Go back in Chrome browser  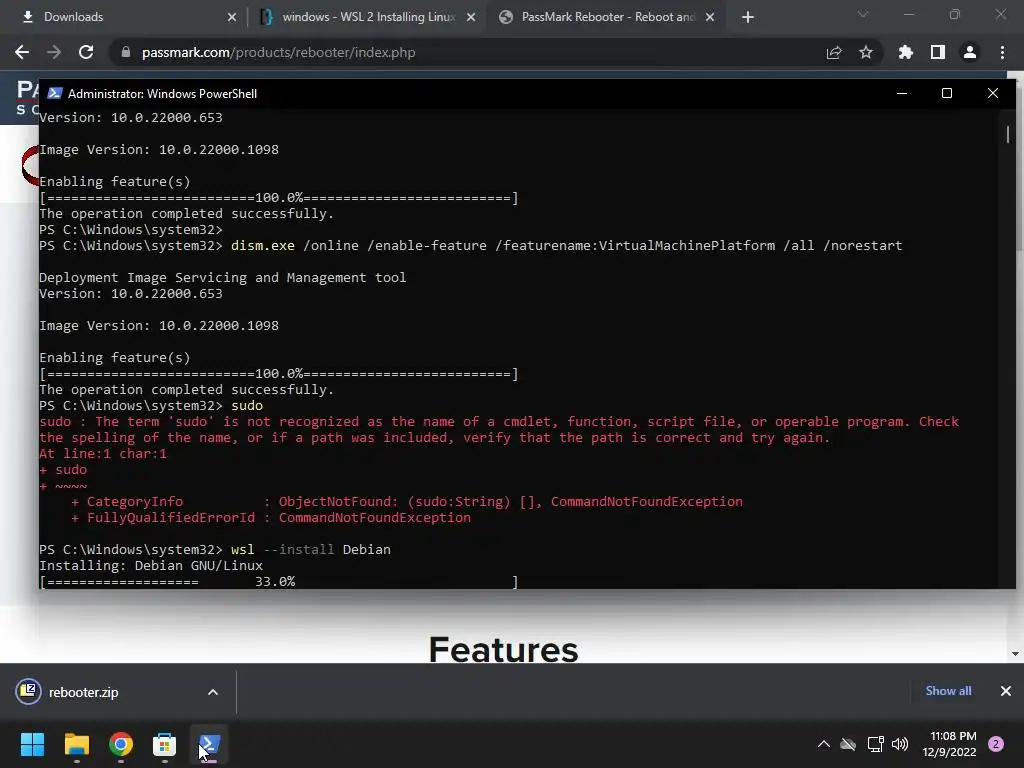click(x=22, y=52)
